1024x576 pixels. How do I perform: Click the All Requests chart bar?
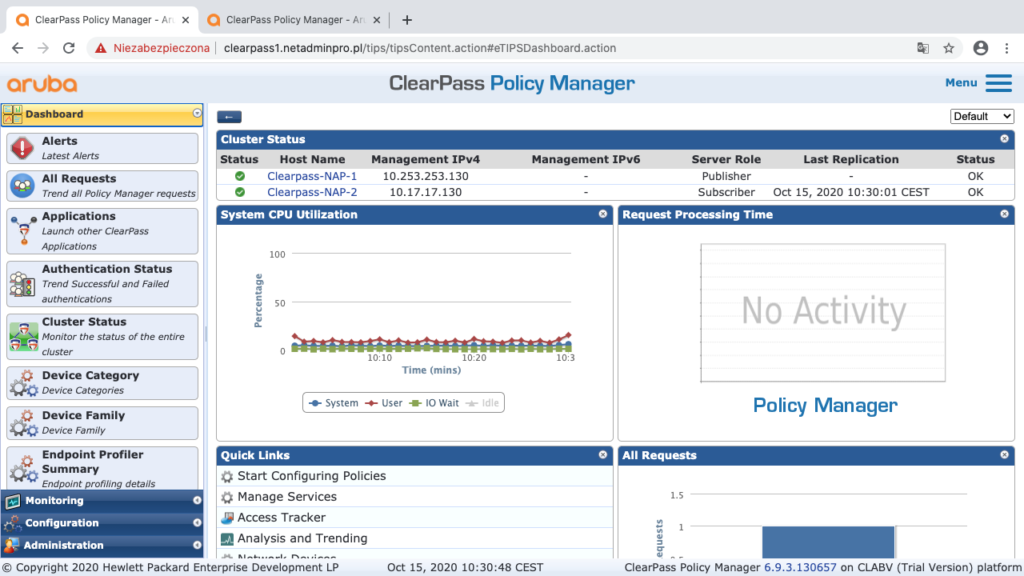(x=828, y=542)
